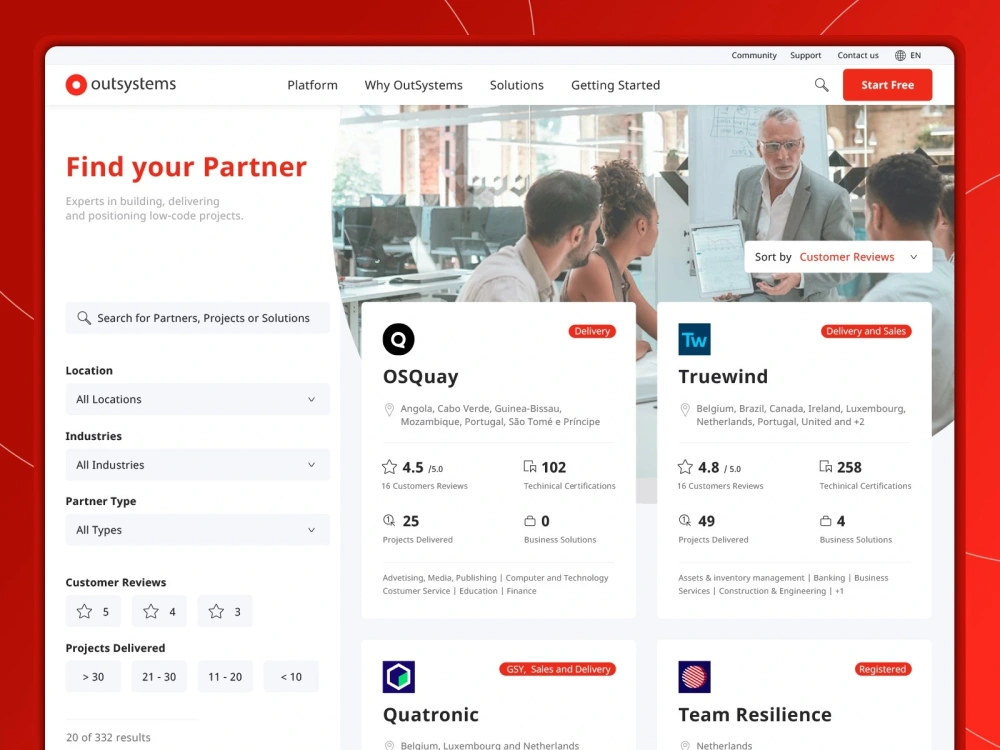The width and height of the screenshot is (1000, 750).
Task: Click the Team Resilience Registered badge
Action: (x=883, y=669)
